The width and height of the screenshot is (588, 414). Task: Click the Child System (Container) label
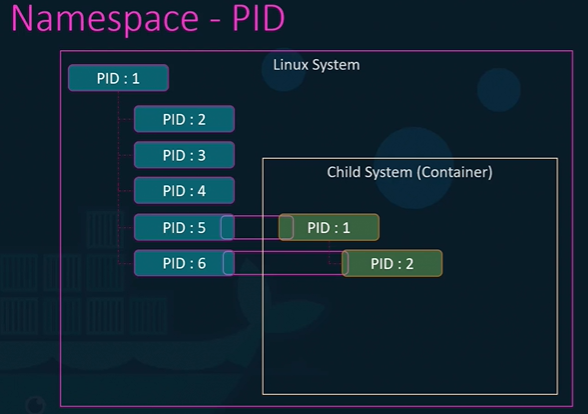click(x=410, y=172)
